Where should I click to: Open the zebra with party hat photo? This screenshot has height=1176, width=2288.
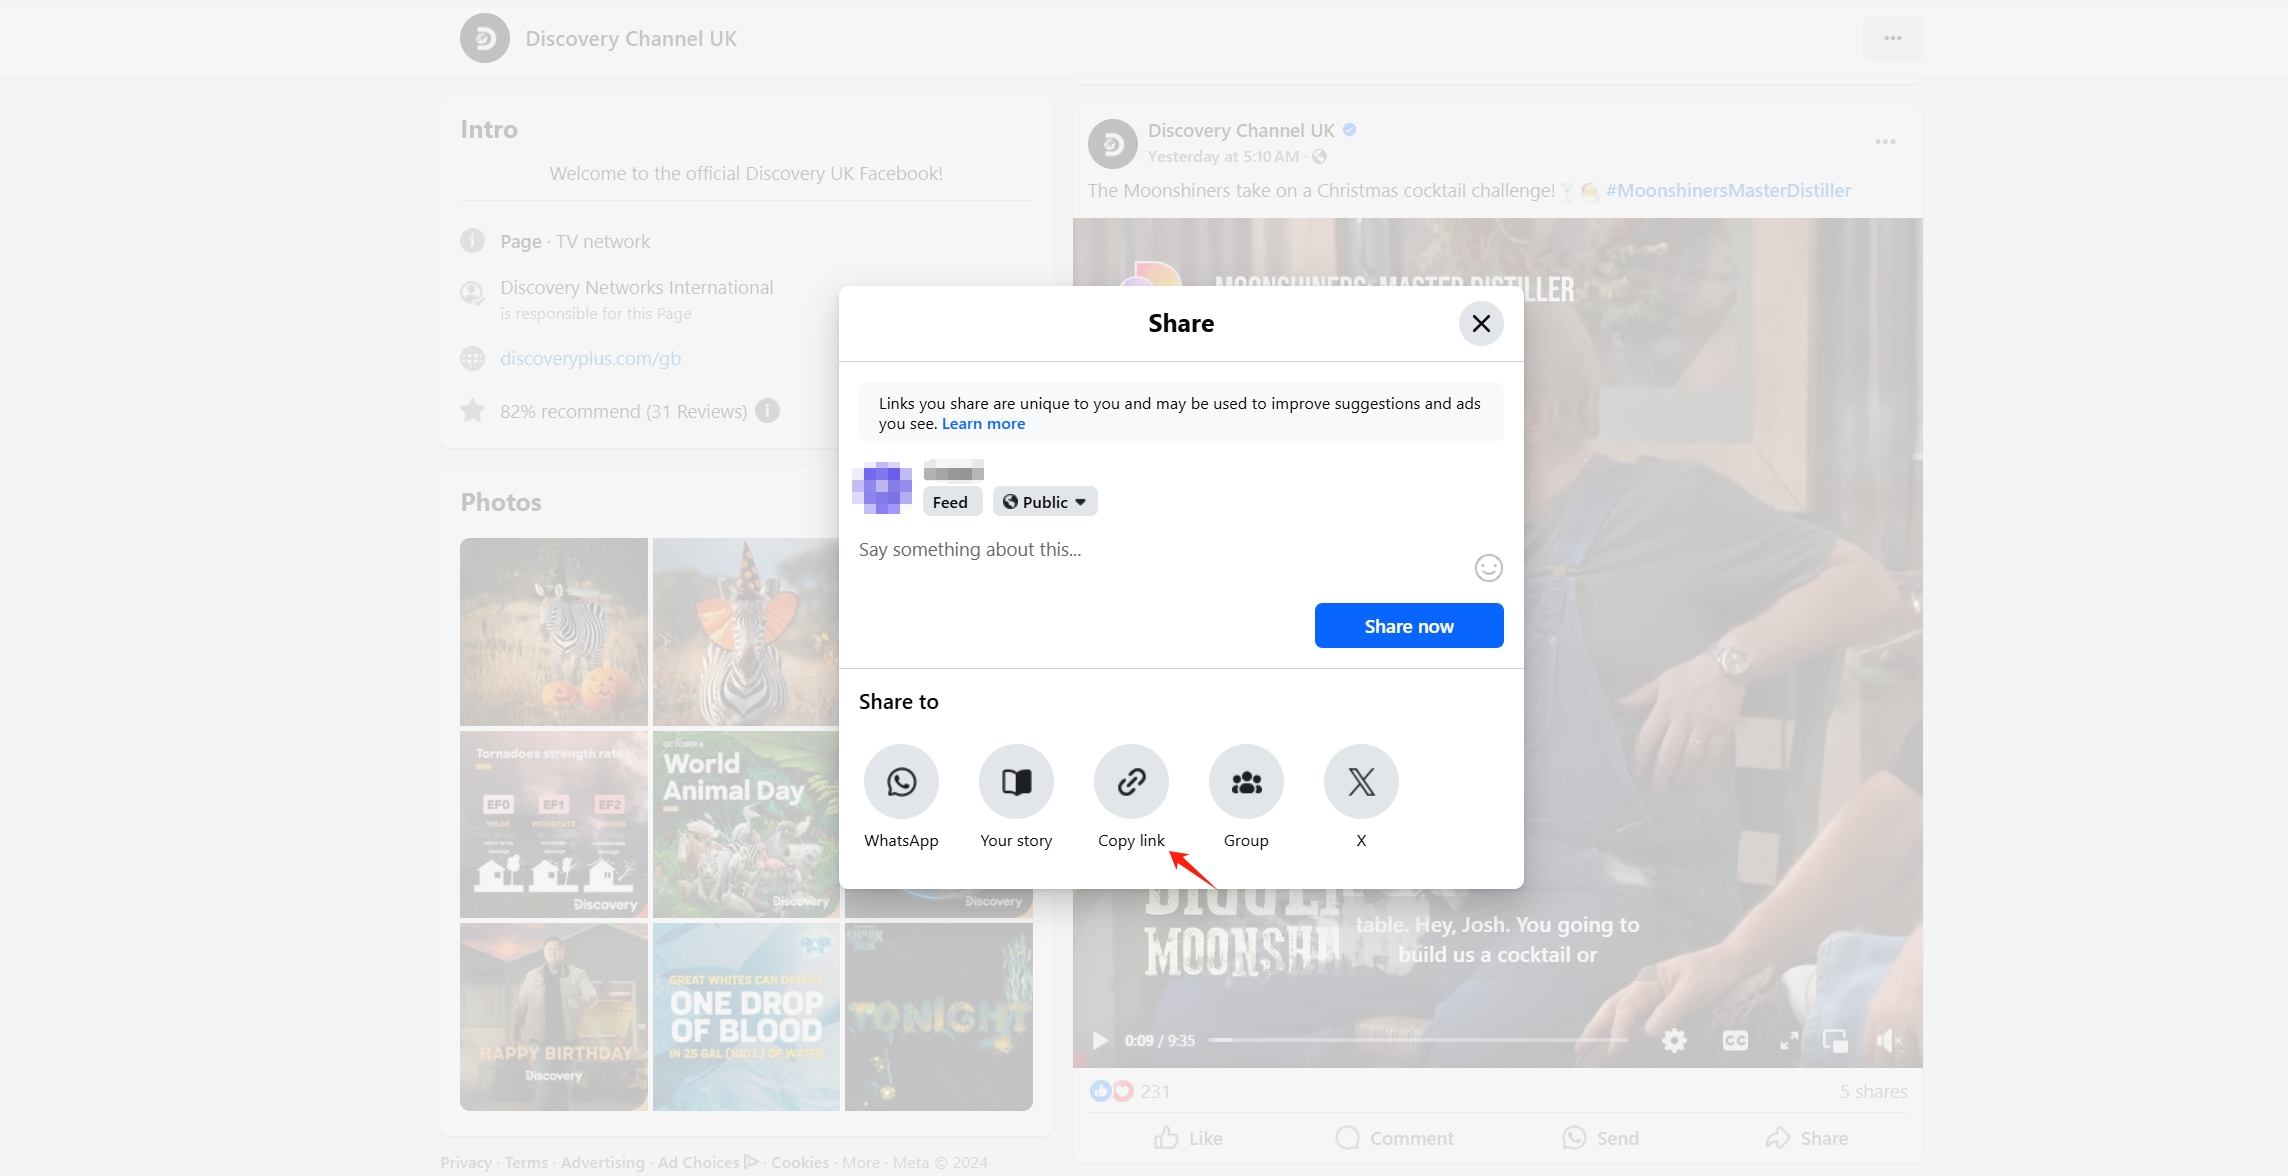coord(746,632)
